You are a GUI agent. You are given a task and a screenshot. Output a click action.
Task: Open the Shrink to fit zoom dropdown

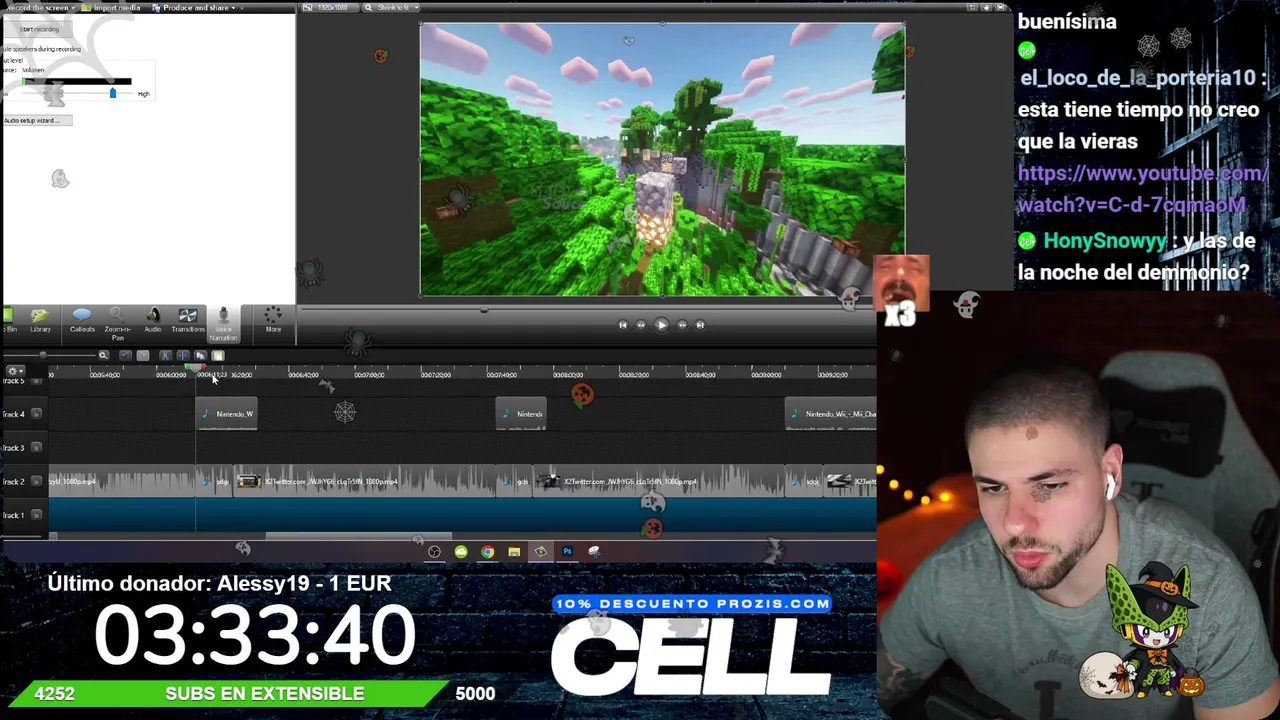pyautogui.click(x=391, y=8)
